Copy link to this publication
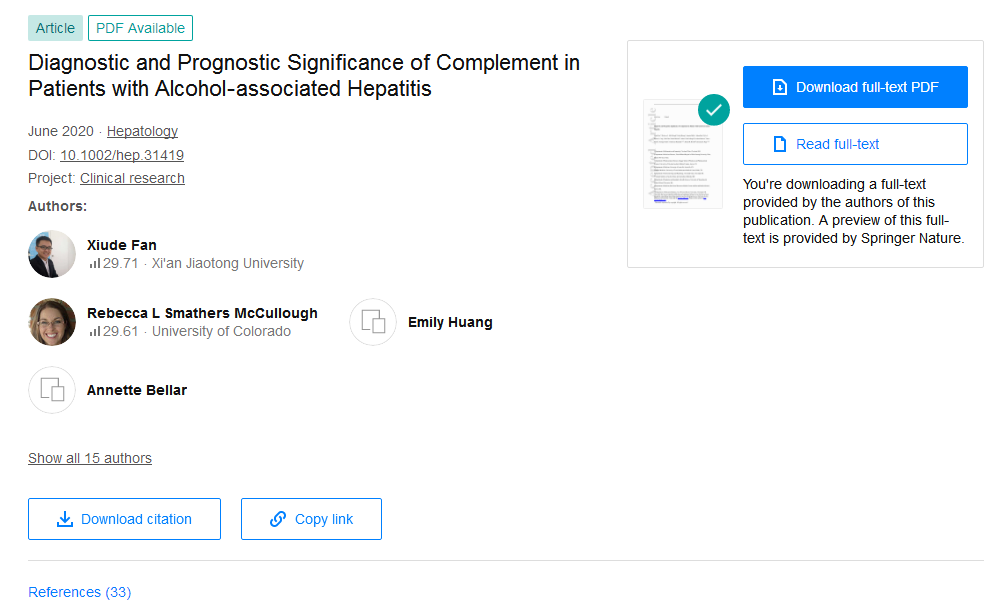This screenshot has width=991, height=607. point(311,519)
